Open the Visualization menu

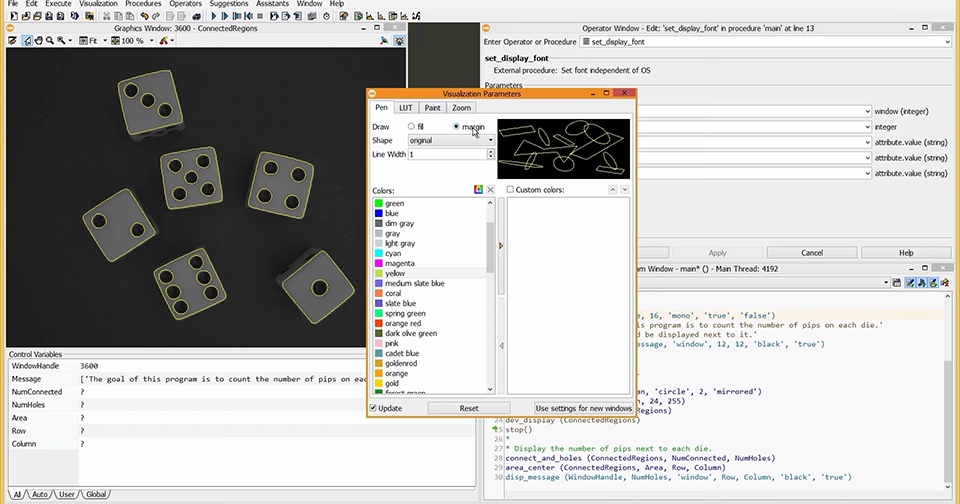click(98, 3)
